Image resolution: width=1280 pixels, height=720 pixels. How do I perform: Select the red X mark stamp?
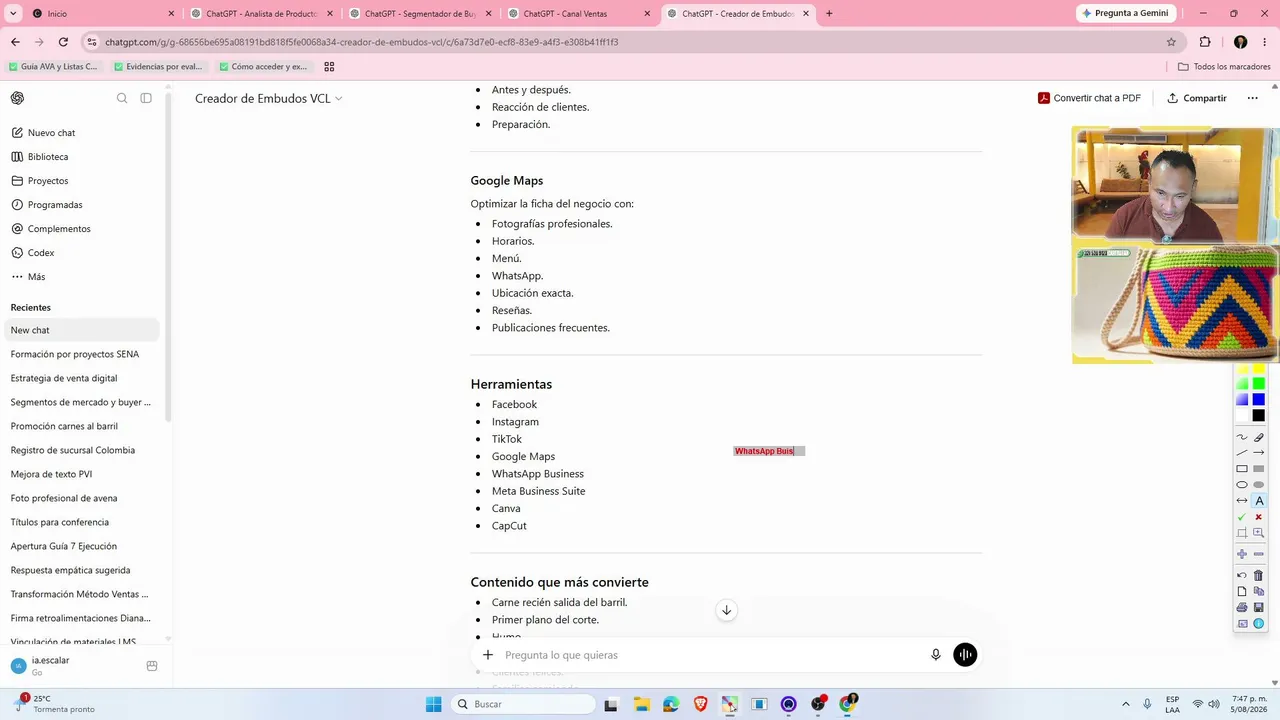(1259, 517)
